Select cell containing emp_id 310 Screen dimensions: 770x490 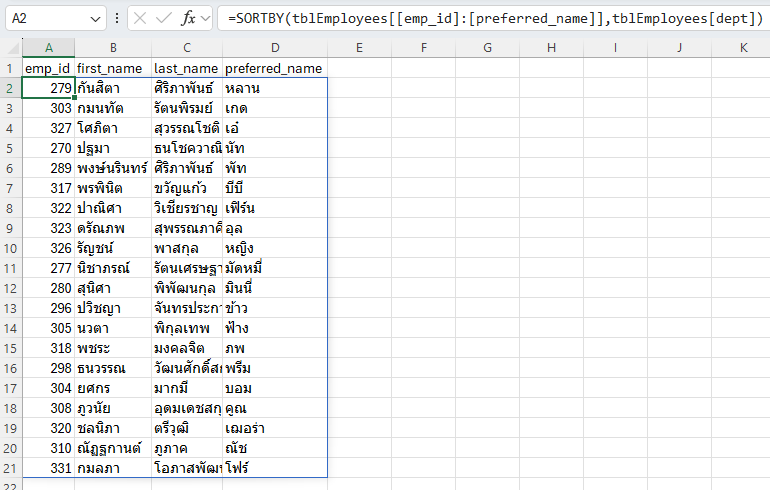coord(49,448)
